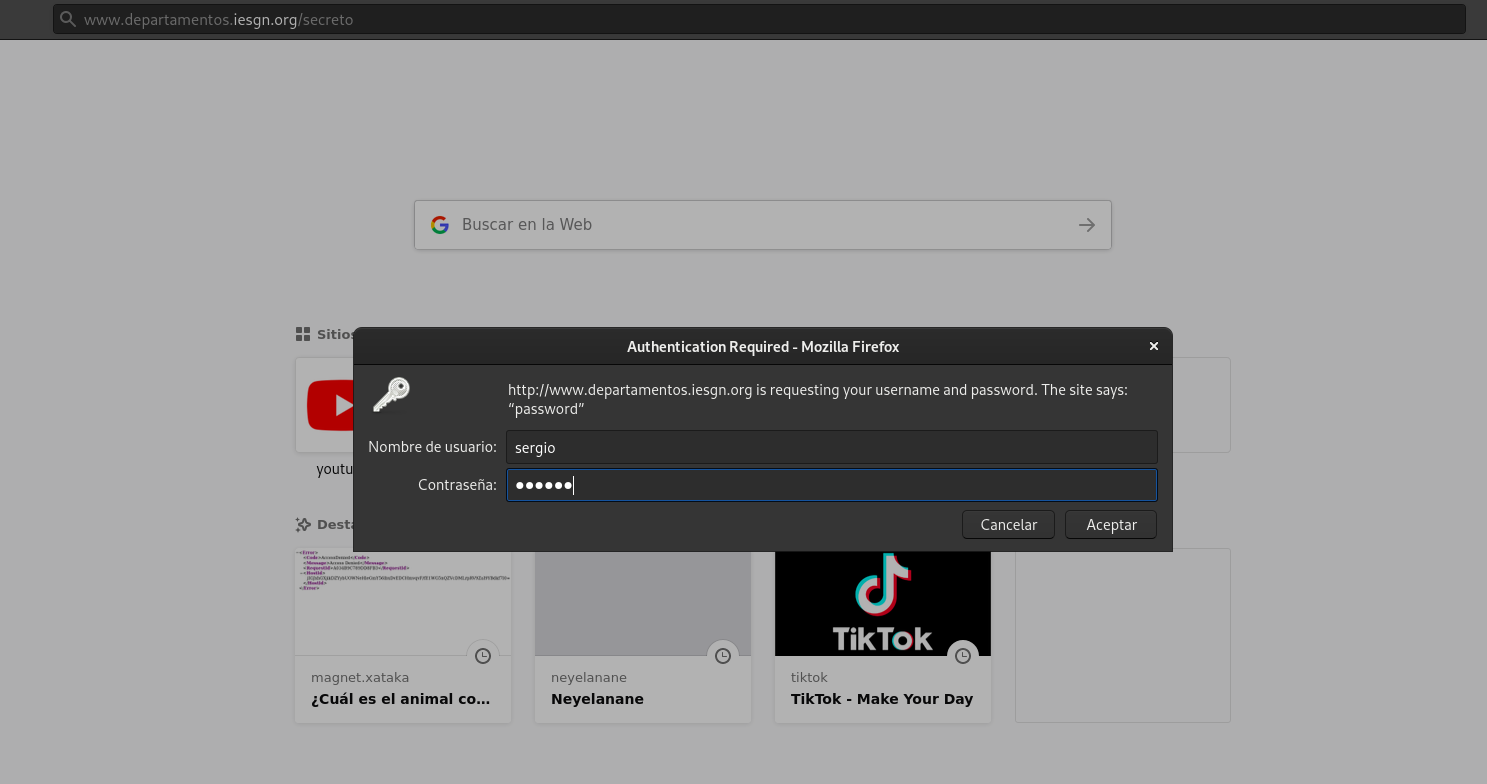Click the clock icon on the Neyelanane card
The width and height of the screenshot is (1487, 784).
click(x=723, y=656)
